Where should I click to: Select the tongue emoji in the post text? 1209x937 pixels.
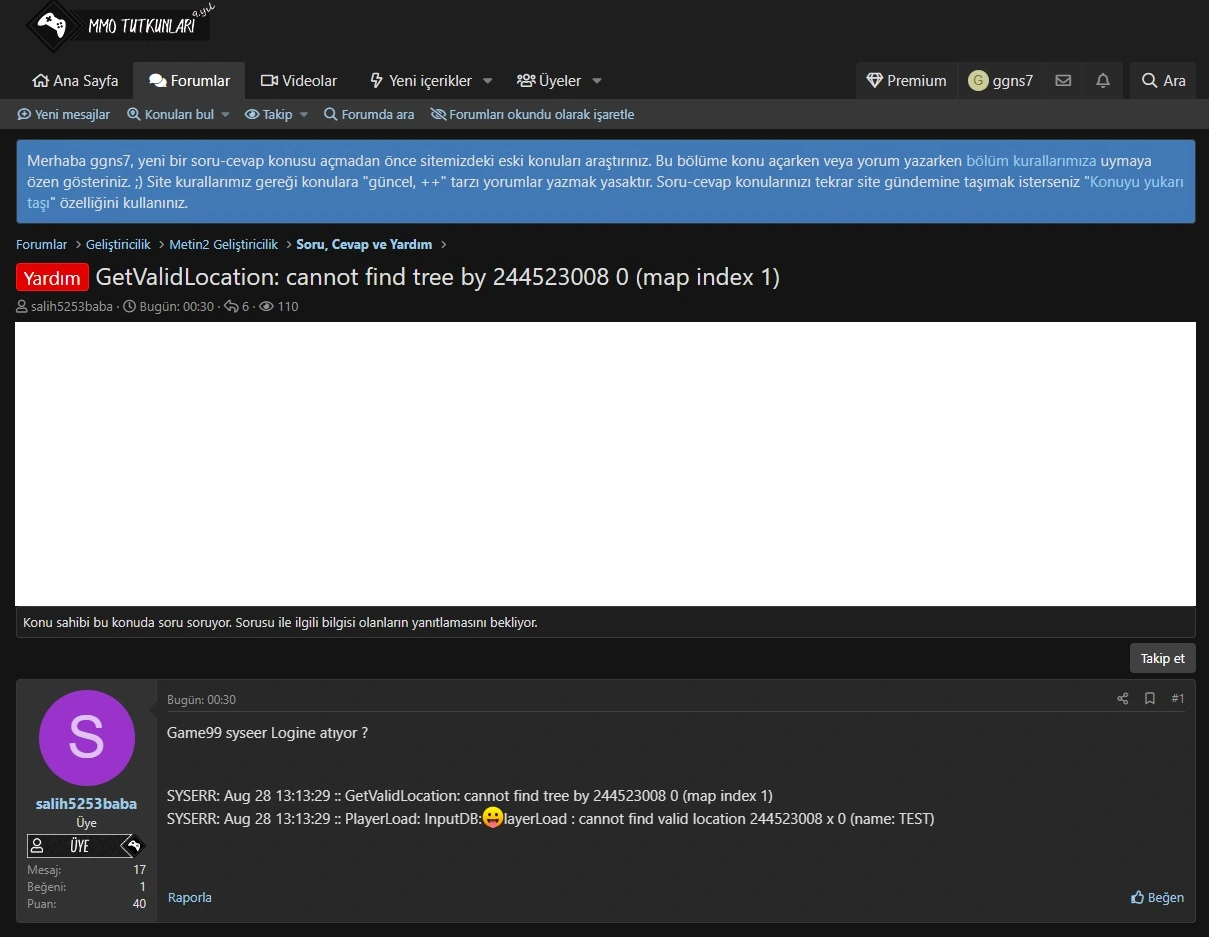(493, 818)
